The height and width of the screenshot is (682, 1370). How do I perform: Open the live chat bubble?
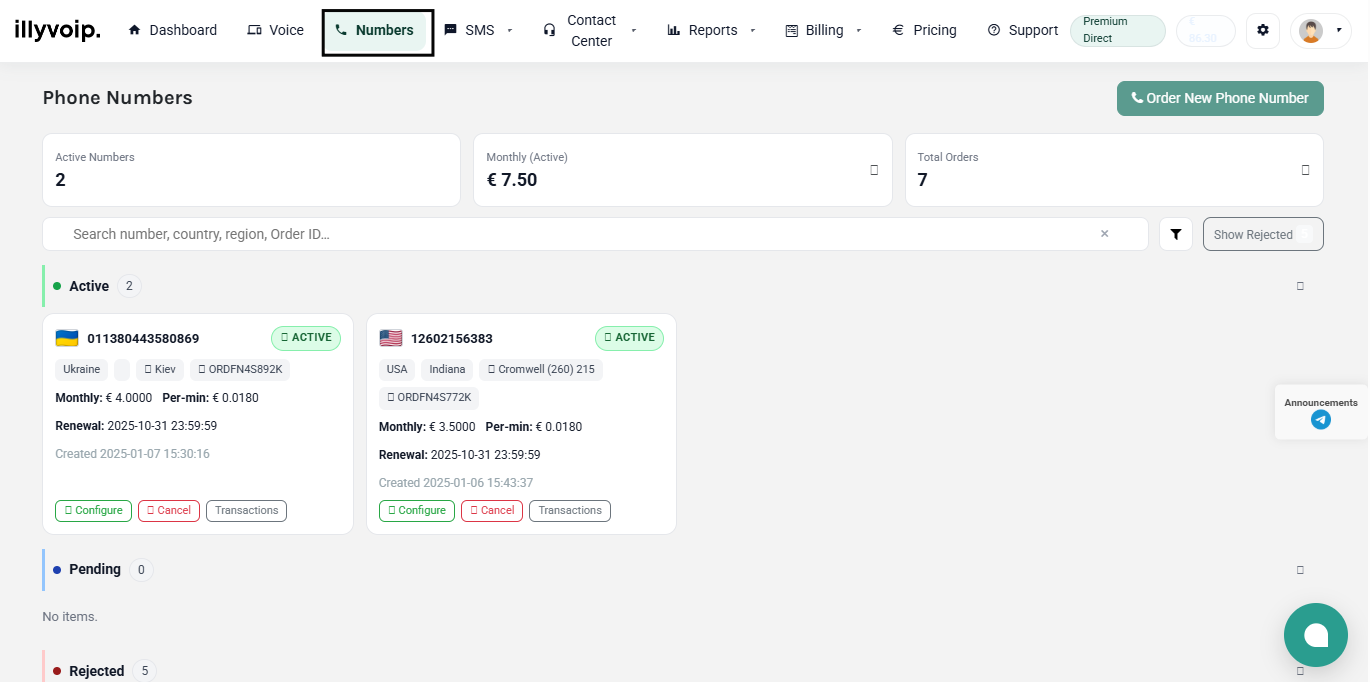pos(1315,635)
